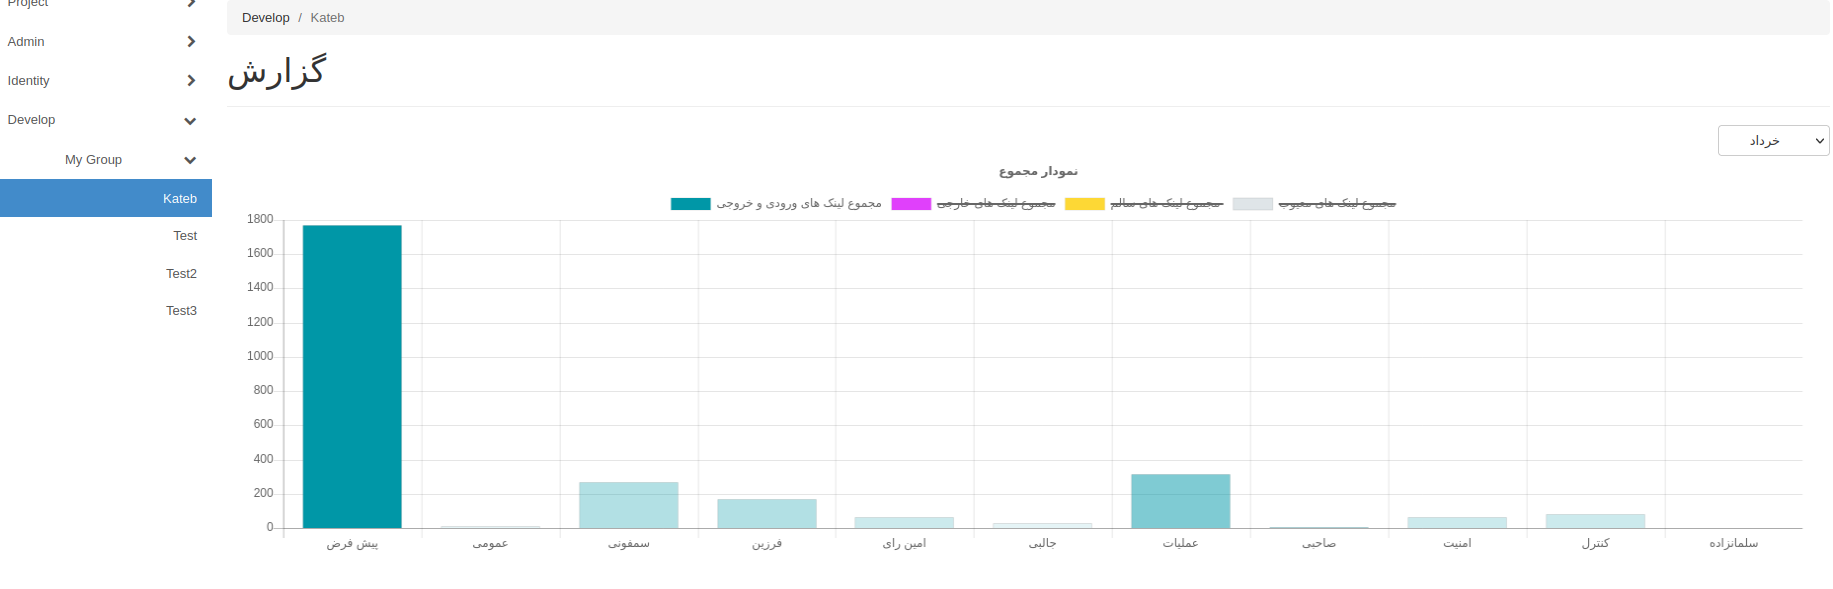
Task: Click the teal legend color swatch
Action: pos(690,204)
